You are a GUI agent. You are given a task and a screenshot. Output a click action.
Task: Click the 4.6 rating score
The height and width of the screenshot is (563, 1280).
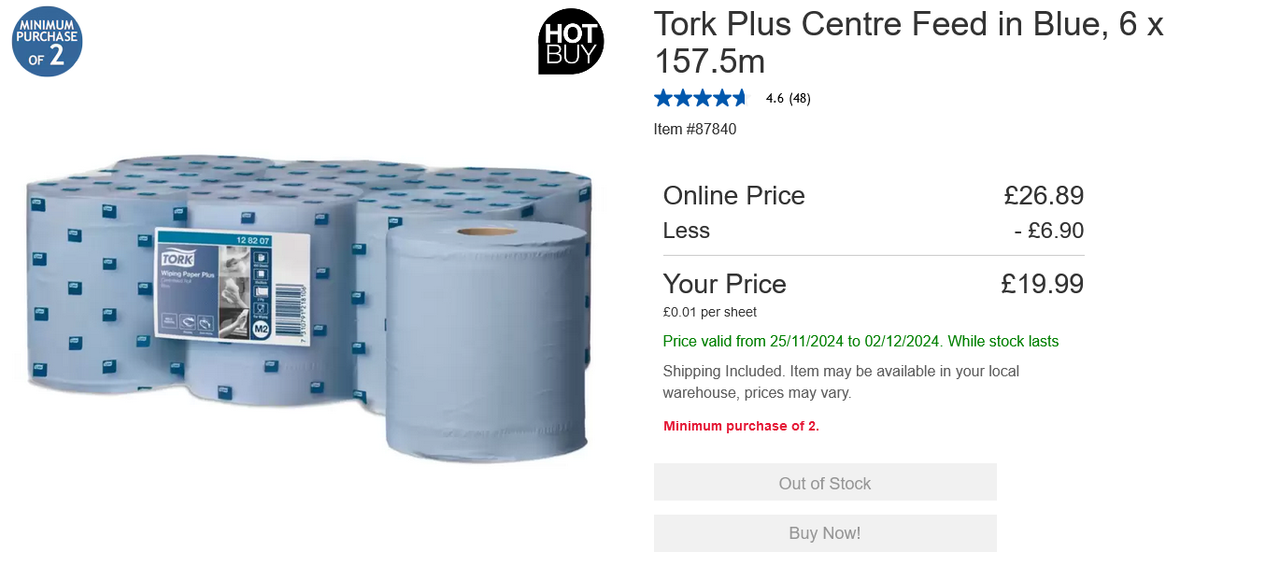coord(775,98)
